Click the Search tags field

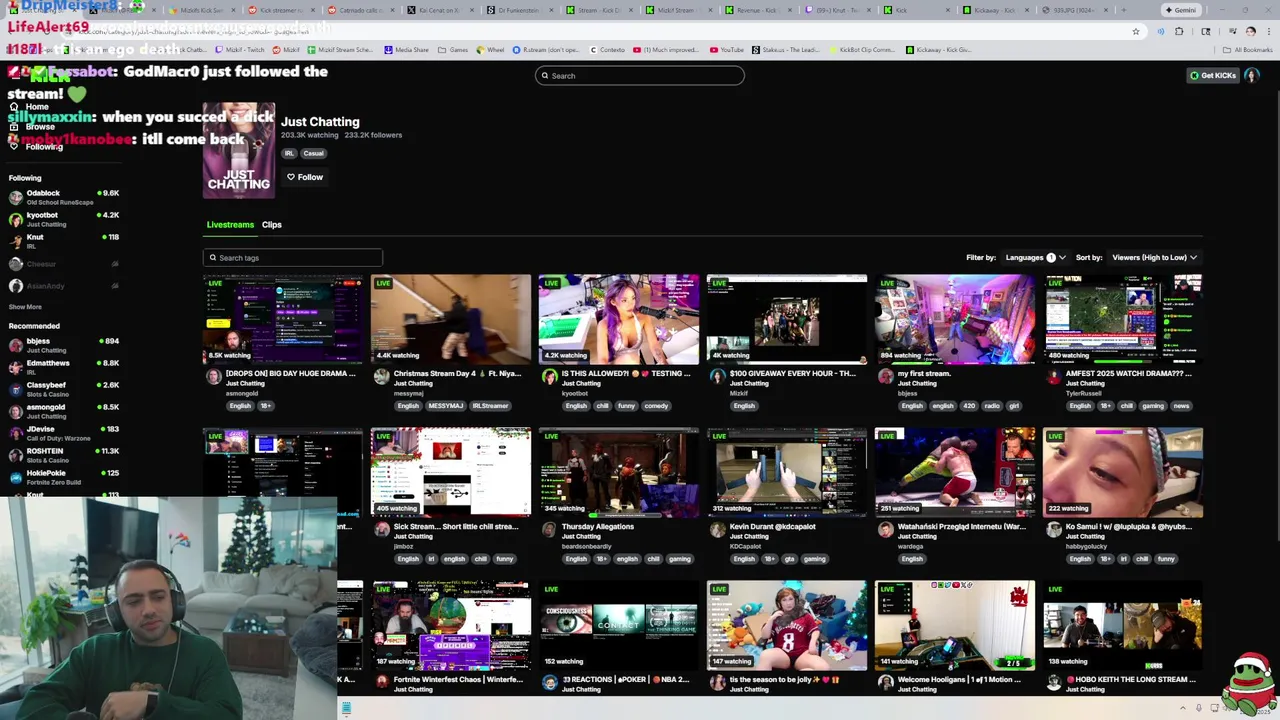292,258
